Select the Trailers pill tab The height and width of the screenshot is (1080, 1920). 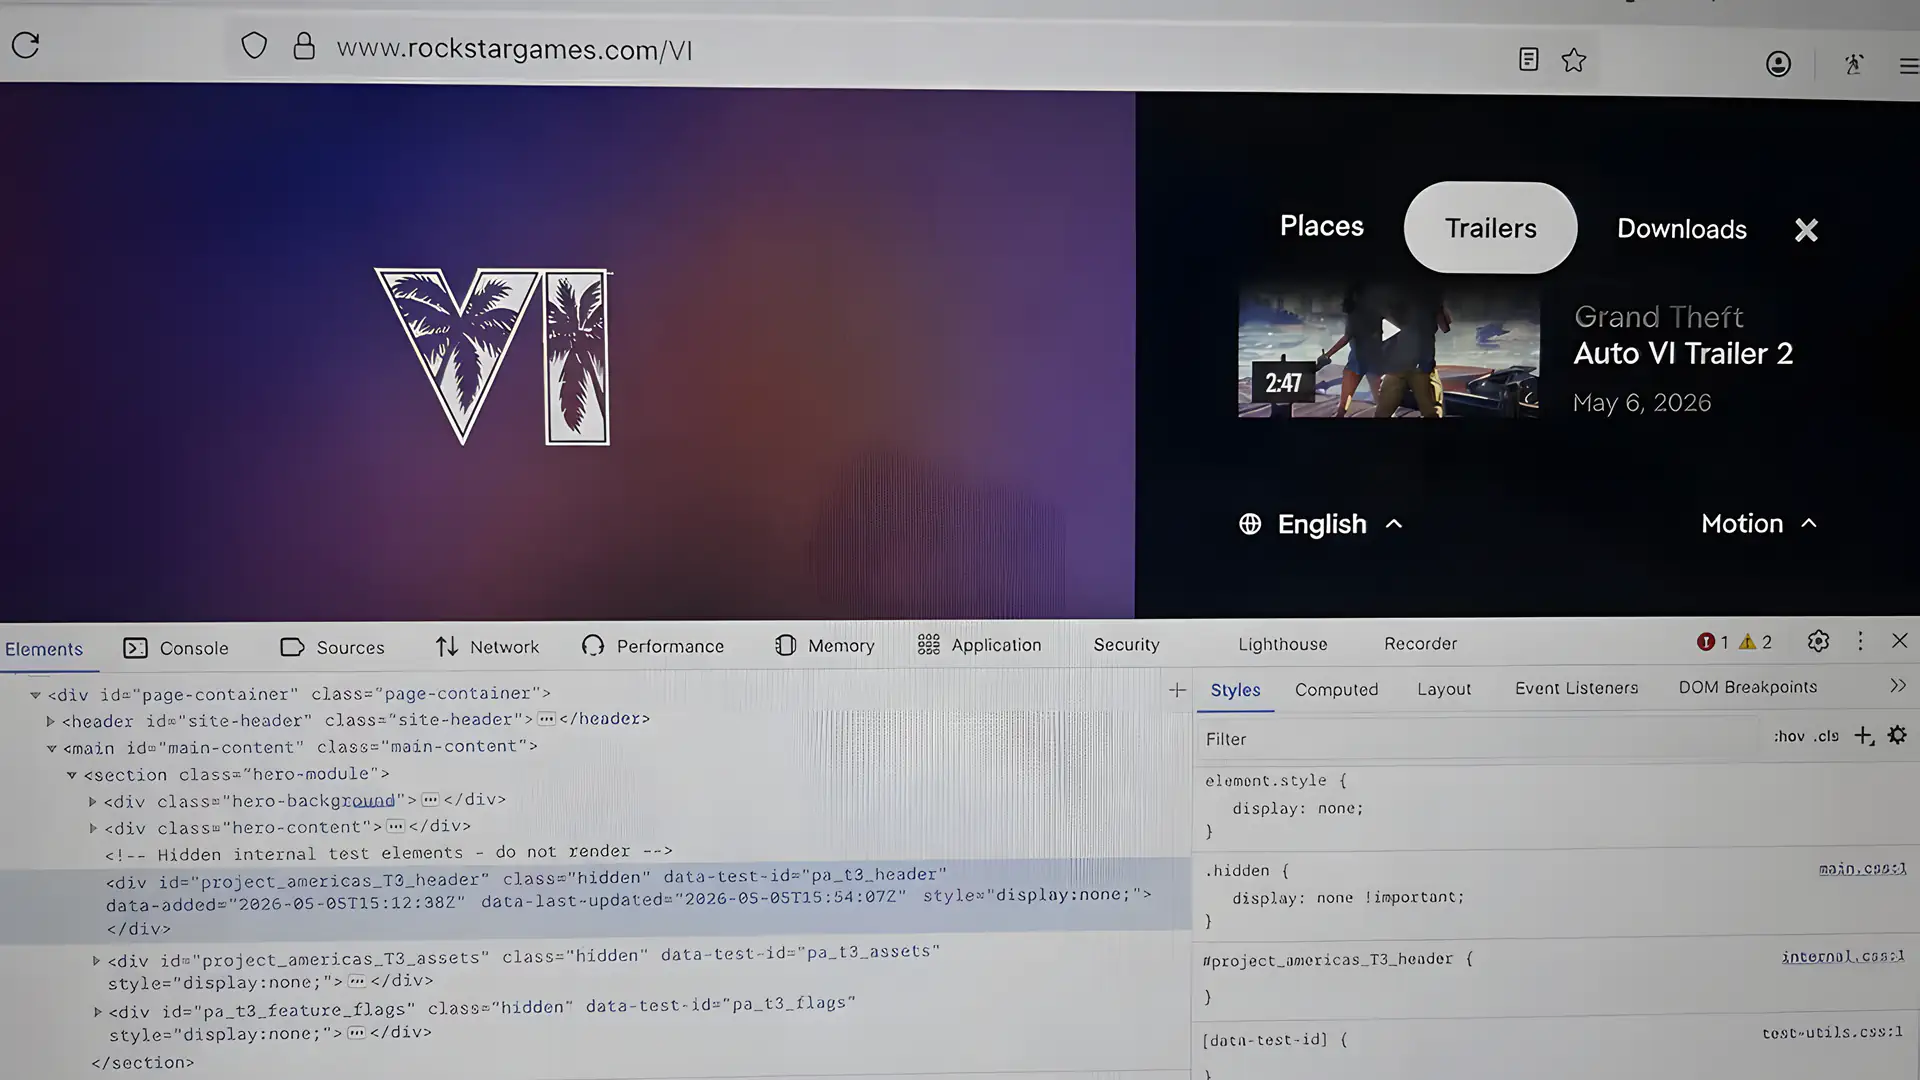coord(1490,228)
